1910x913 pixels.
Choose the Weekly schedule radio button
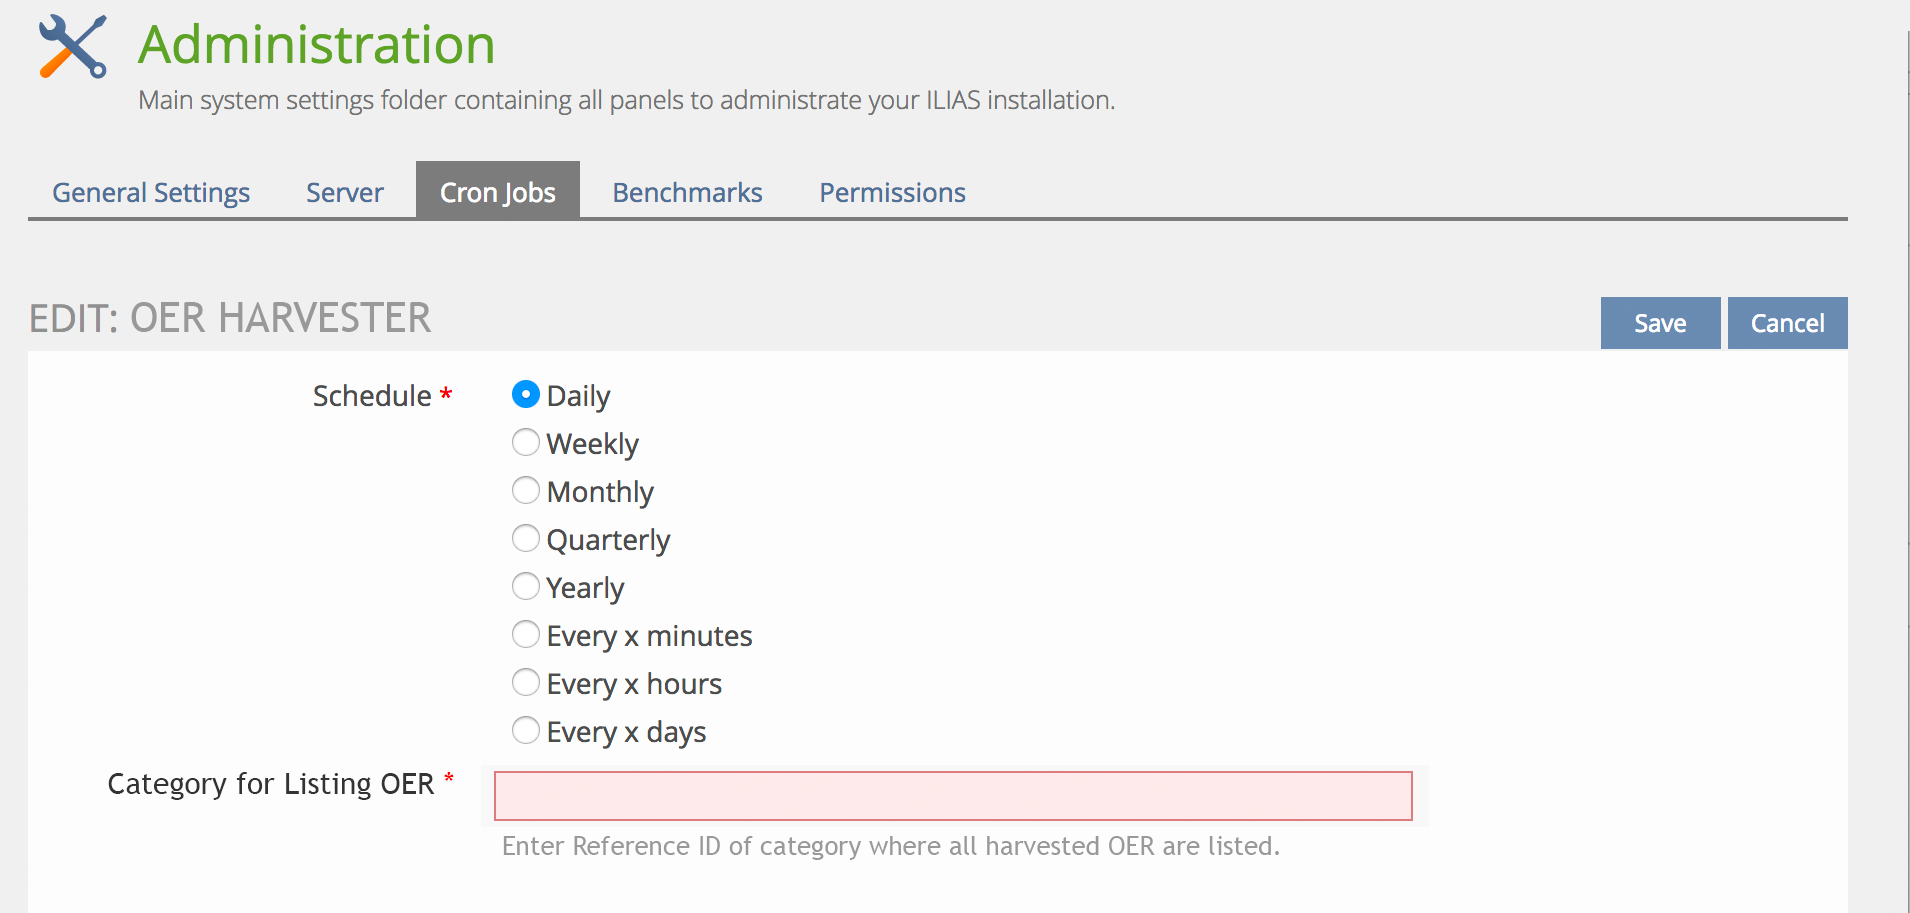click(x=526, y=443)
